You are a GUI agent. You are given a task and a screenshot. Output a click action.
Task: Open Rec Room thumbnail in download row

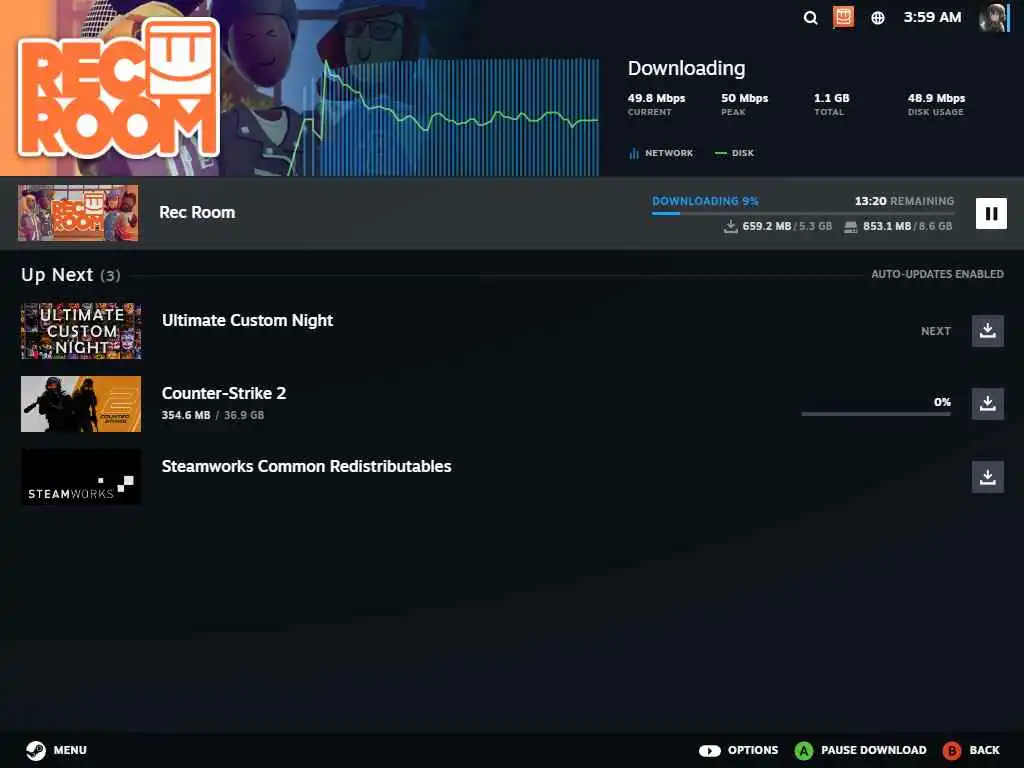point(78,213)
